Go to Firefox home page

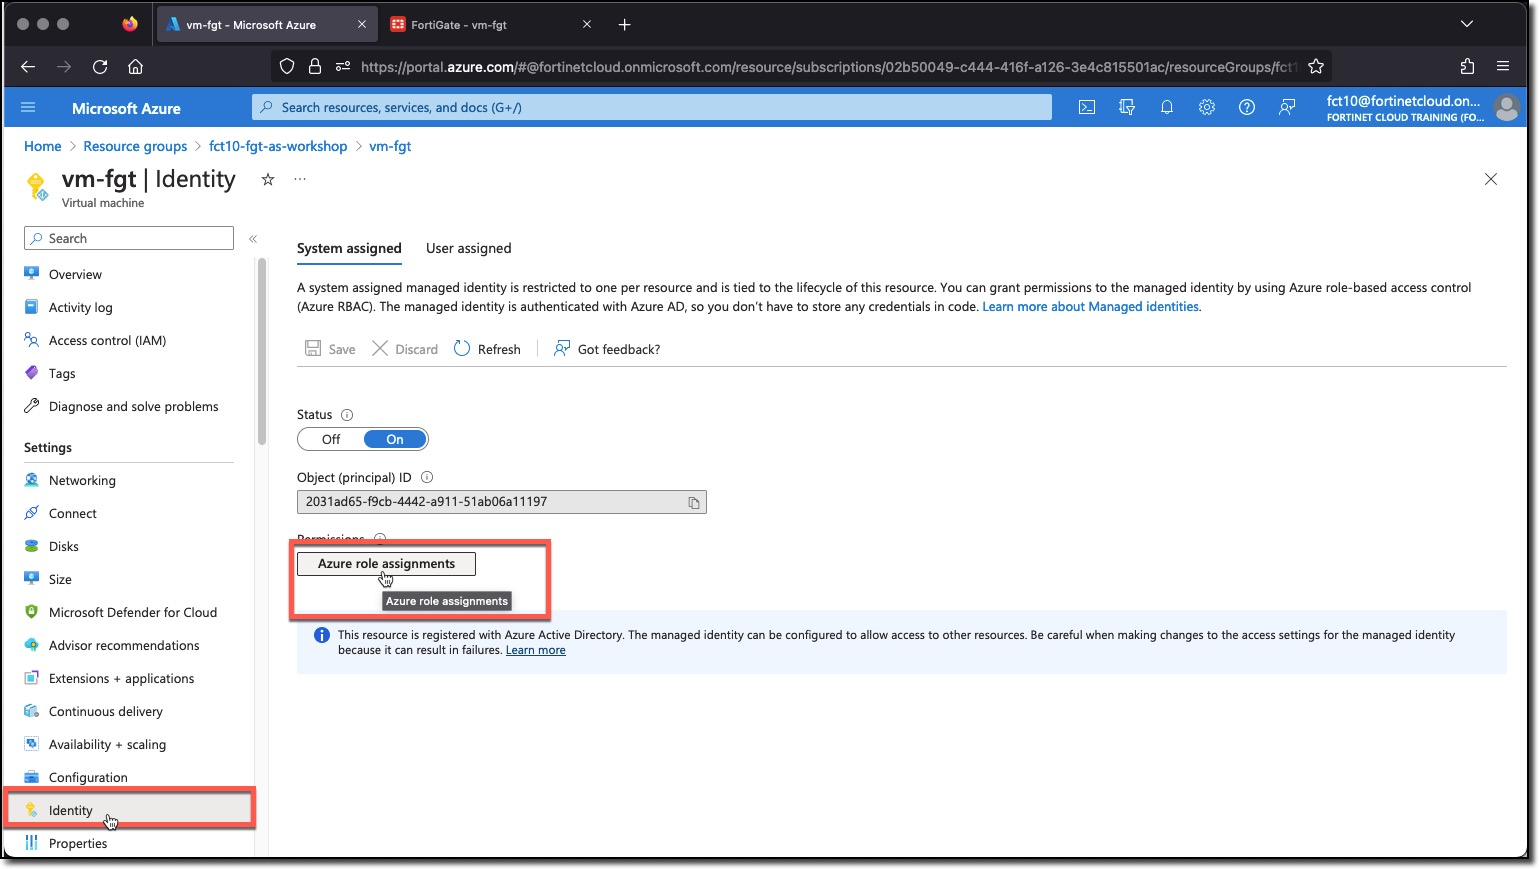[136, 67]
